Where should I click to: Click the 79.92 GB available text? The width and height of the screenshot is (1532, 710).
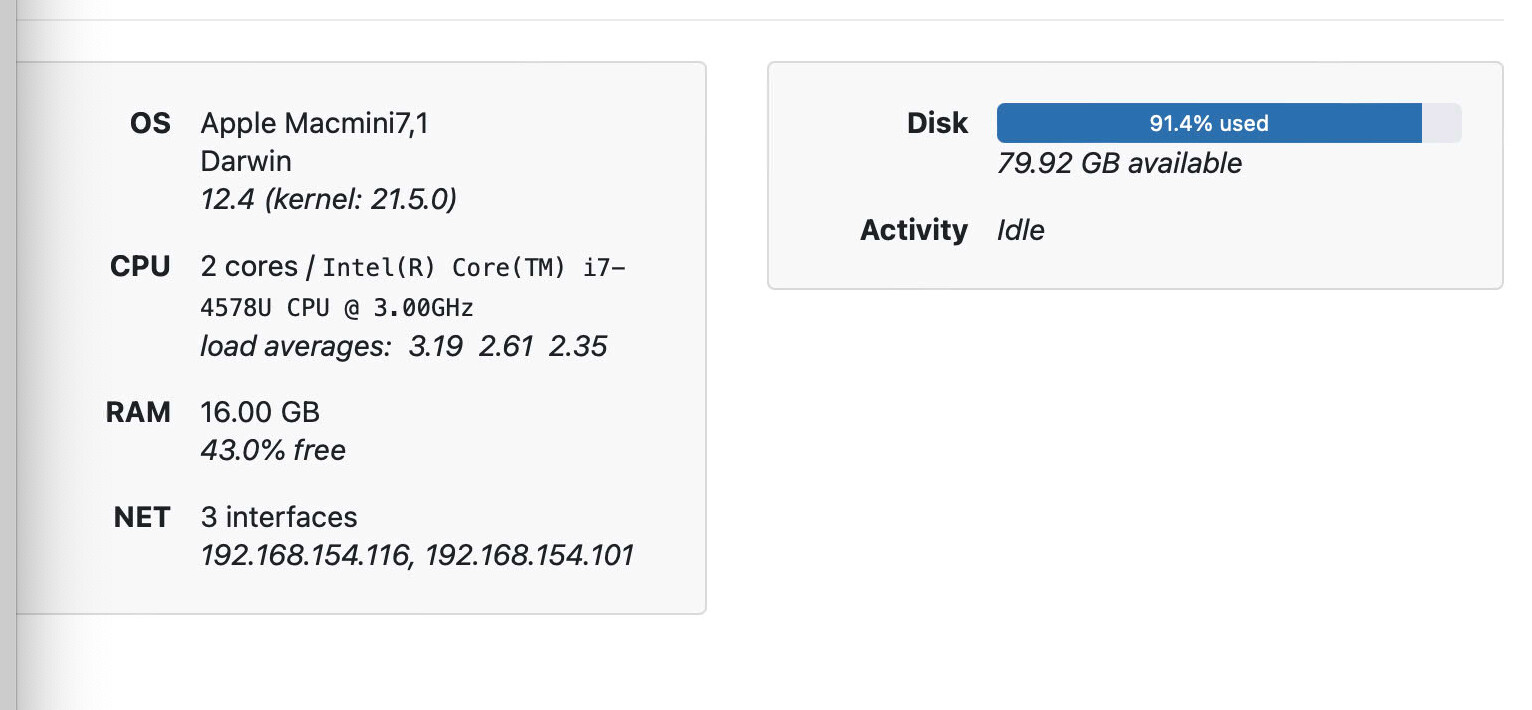[x=1119, y=163]
